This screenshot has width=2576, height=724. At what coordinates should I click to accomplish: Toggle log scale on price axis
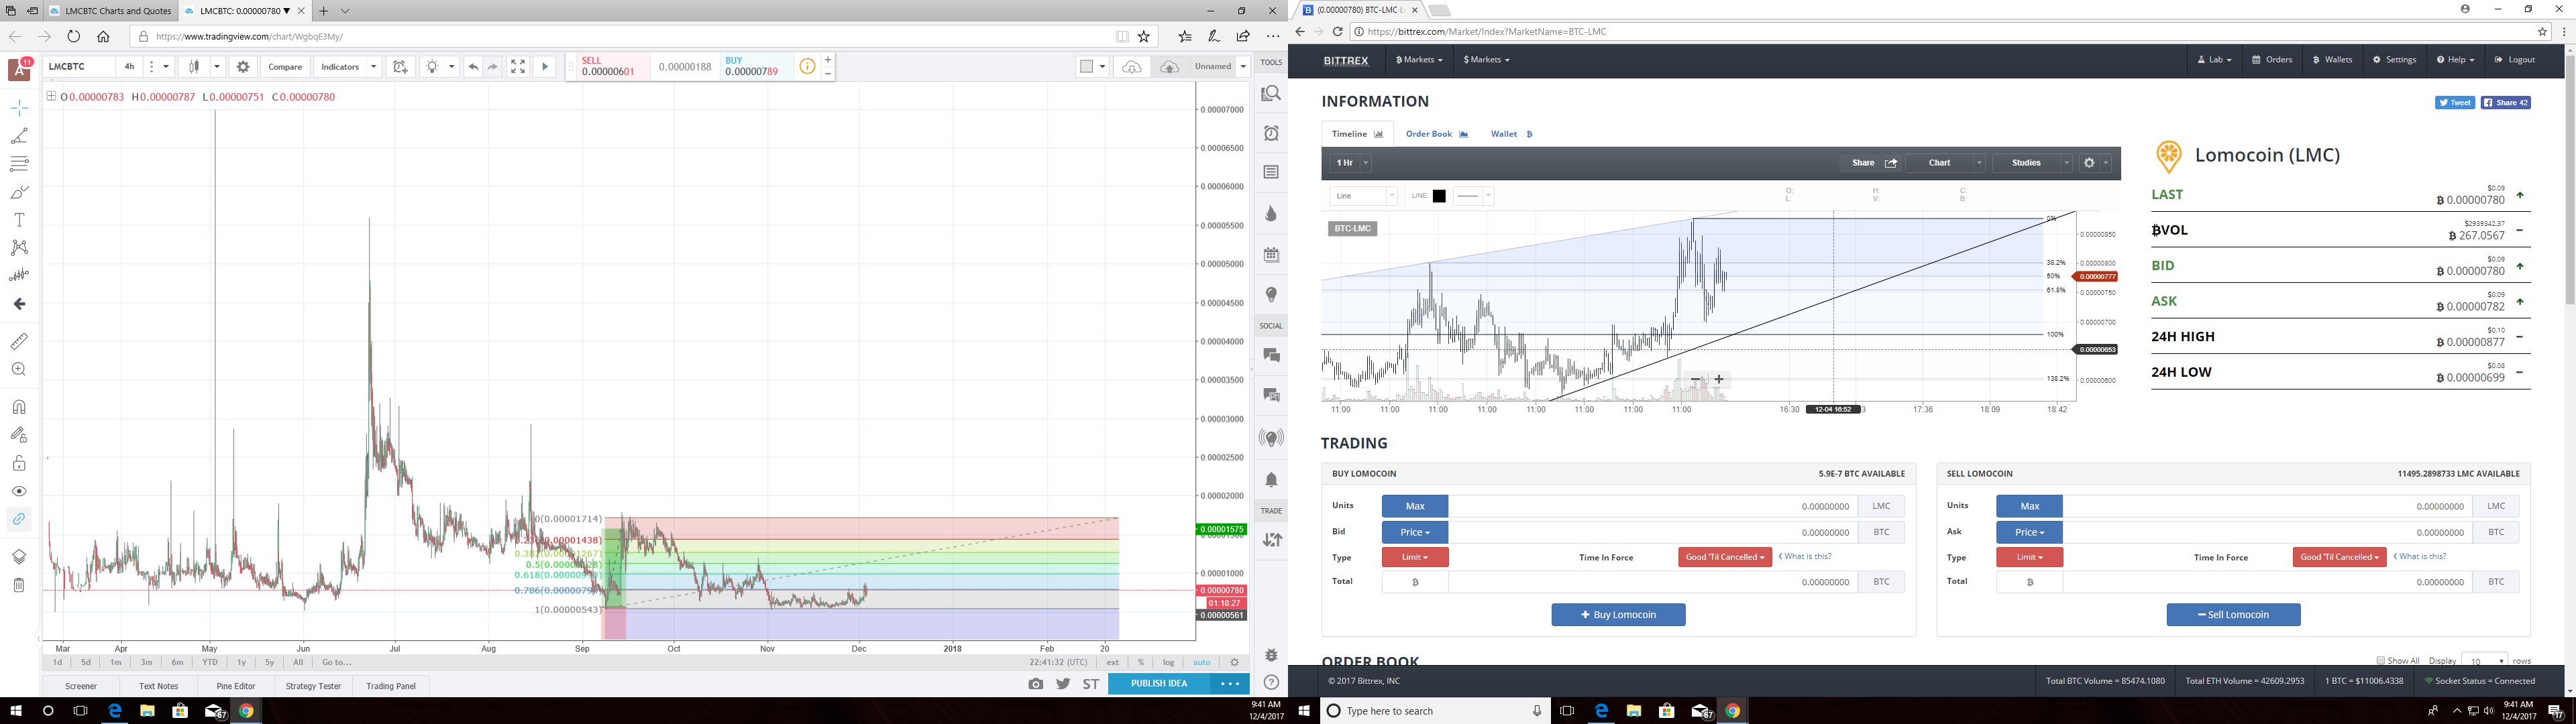click(x=1168, y=662)
